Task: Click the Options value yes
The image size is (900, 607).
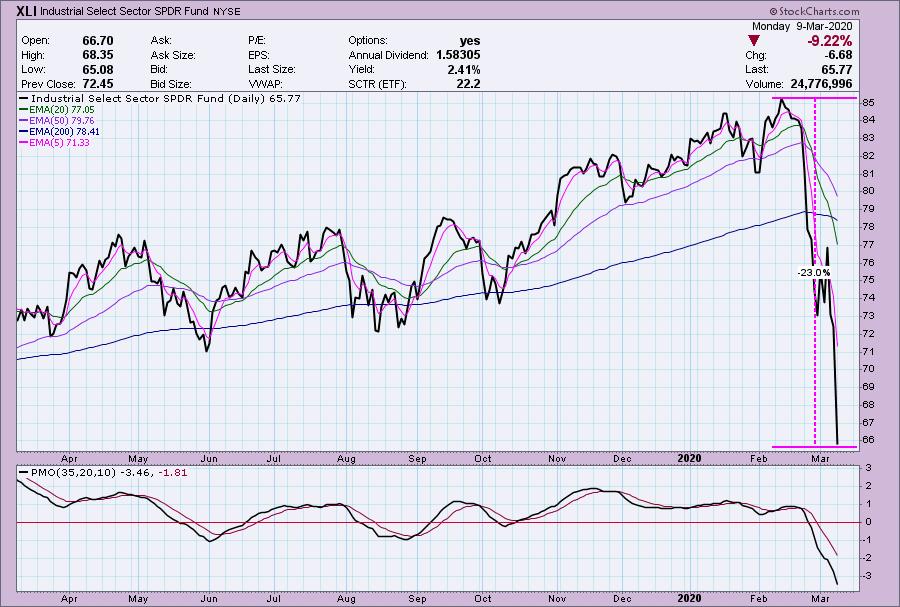Action: coord(470,41)
